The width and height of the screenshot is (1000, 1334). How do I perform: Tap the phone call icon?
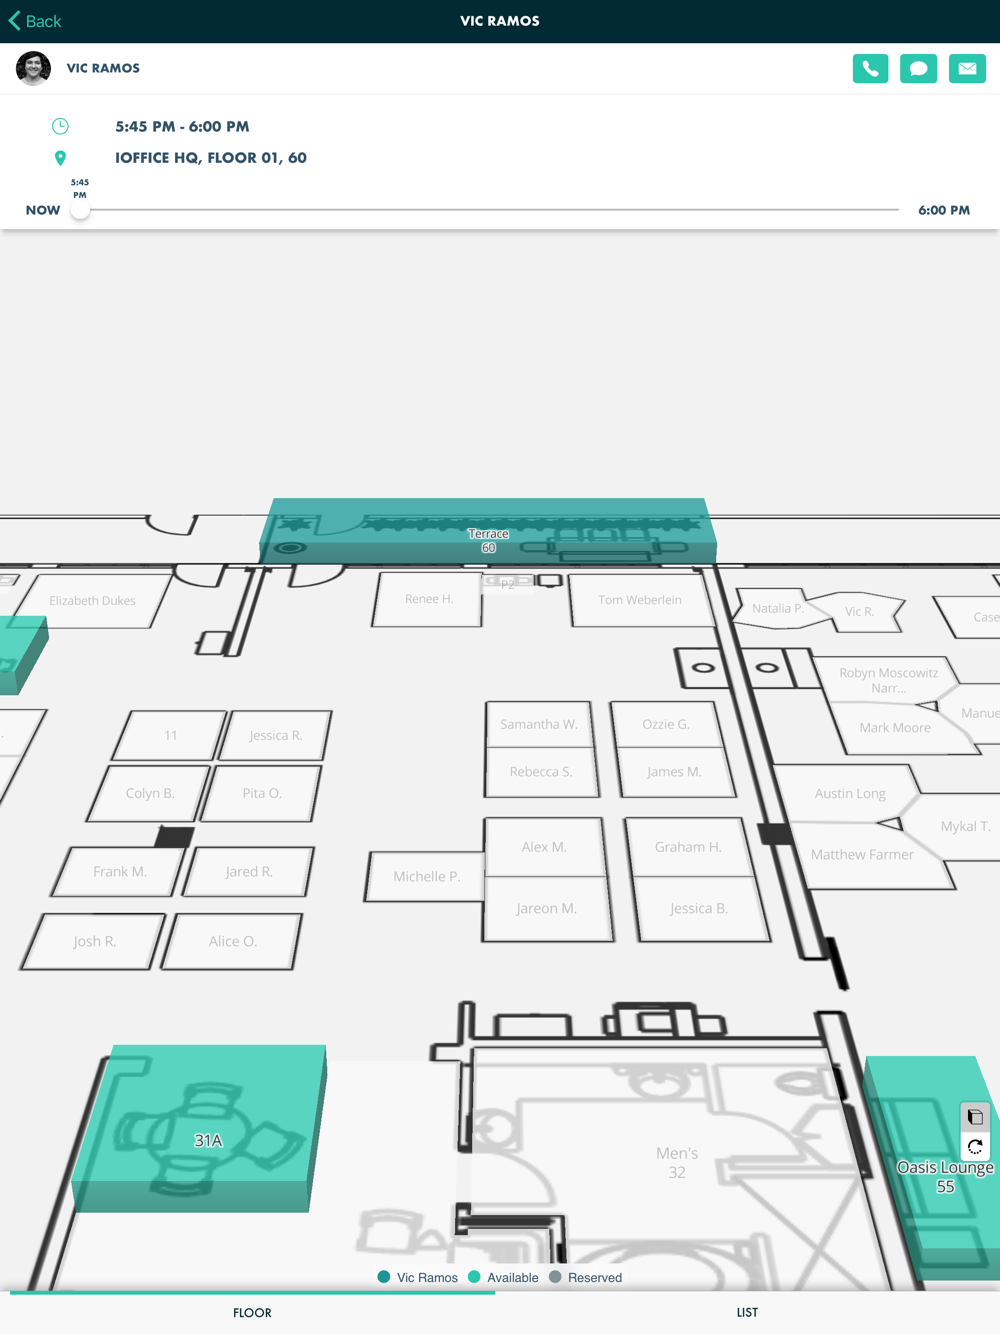[870, 68]
